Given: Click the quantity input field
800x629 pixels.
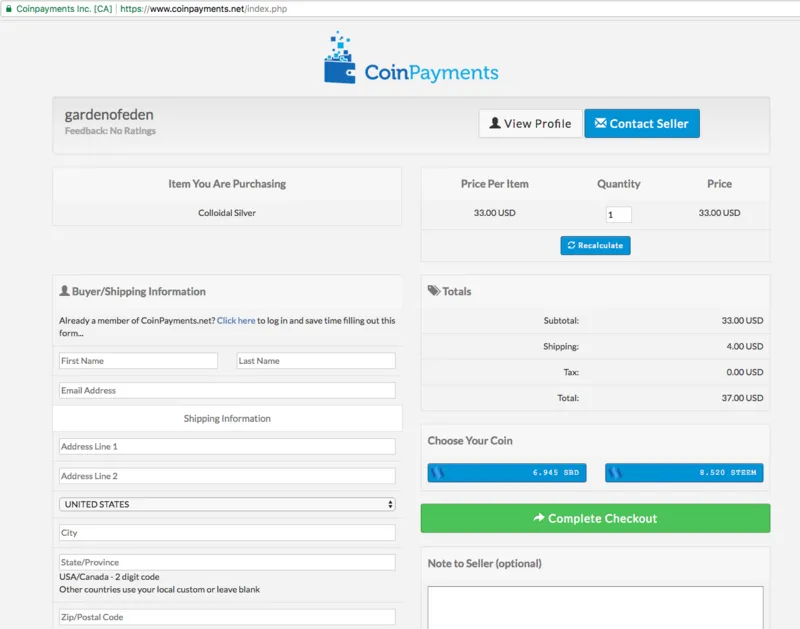Looking at the screenshot, I should coord(618,215).
